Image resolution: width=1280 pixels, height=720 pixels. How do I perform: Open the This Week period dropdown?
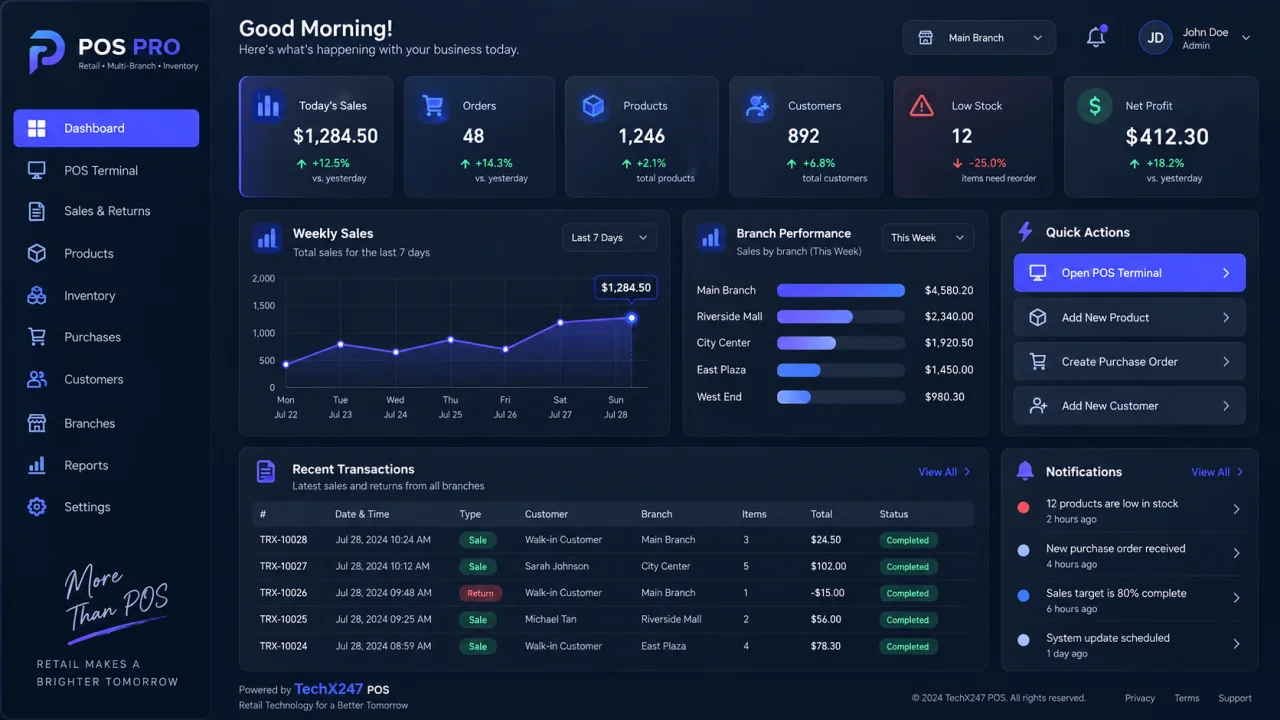928,238
